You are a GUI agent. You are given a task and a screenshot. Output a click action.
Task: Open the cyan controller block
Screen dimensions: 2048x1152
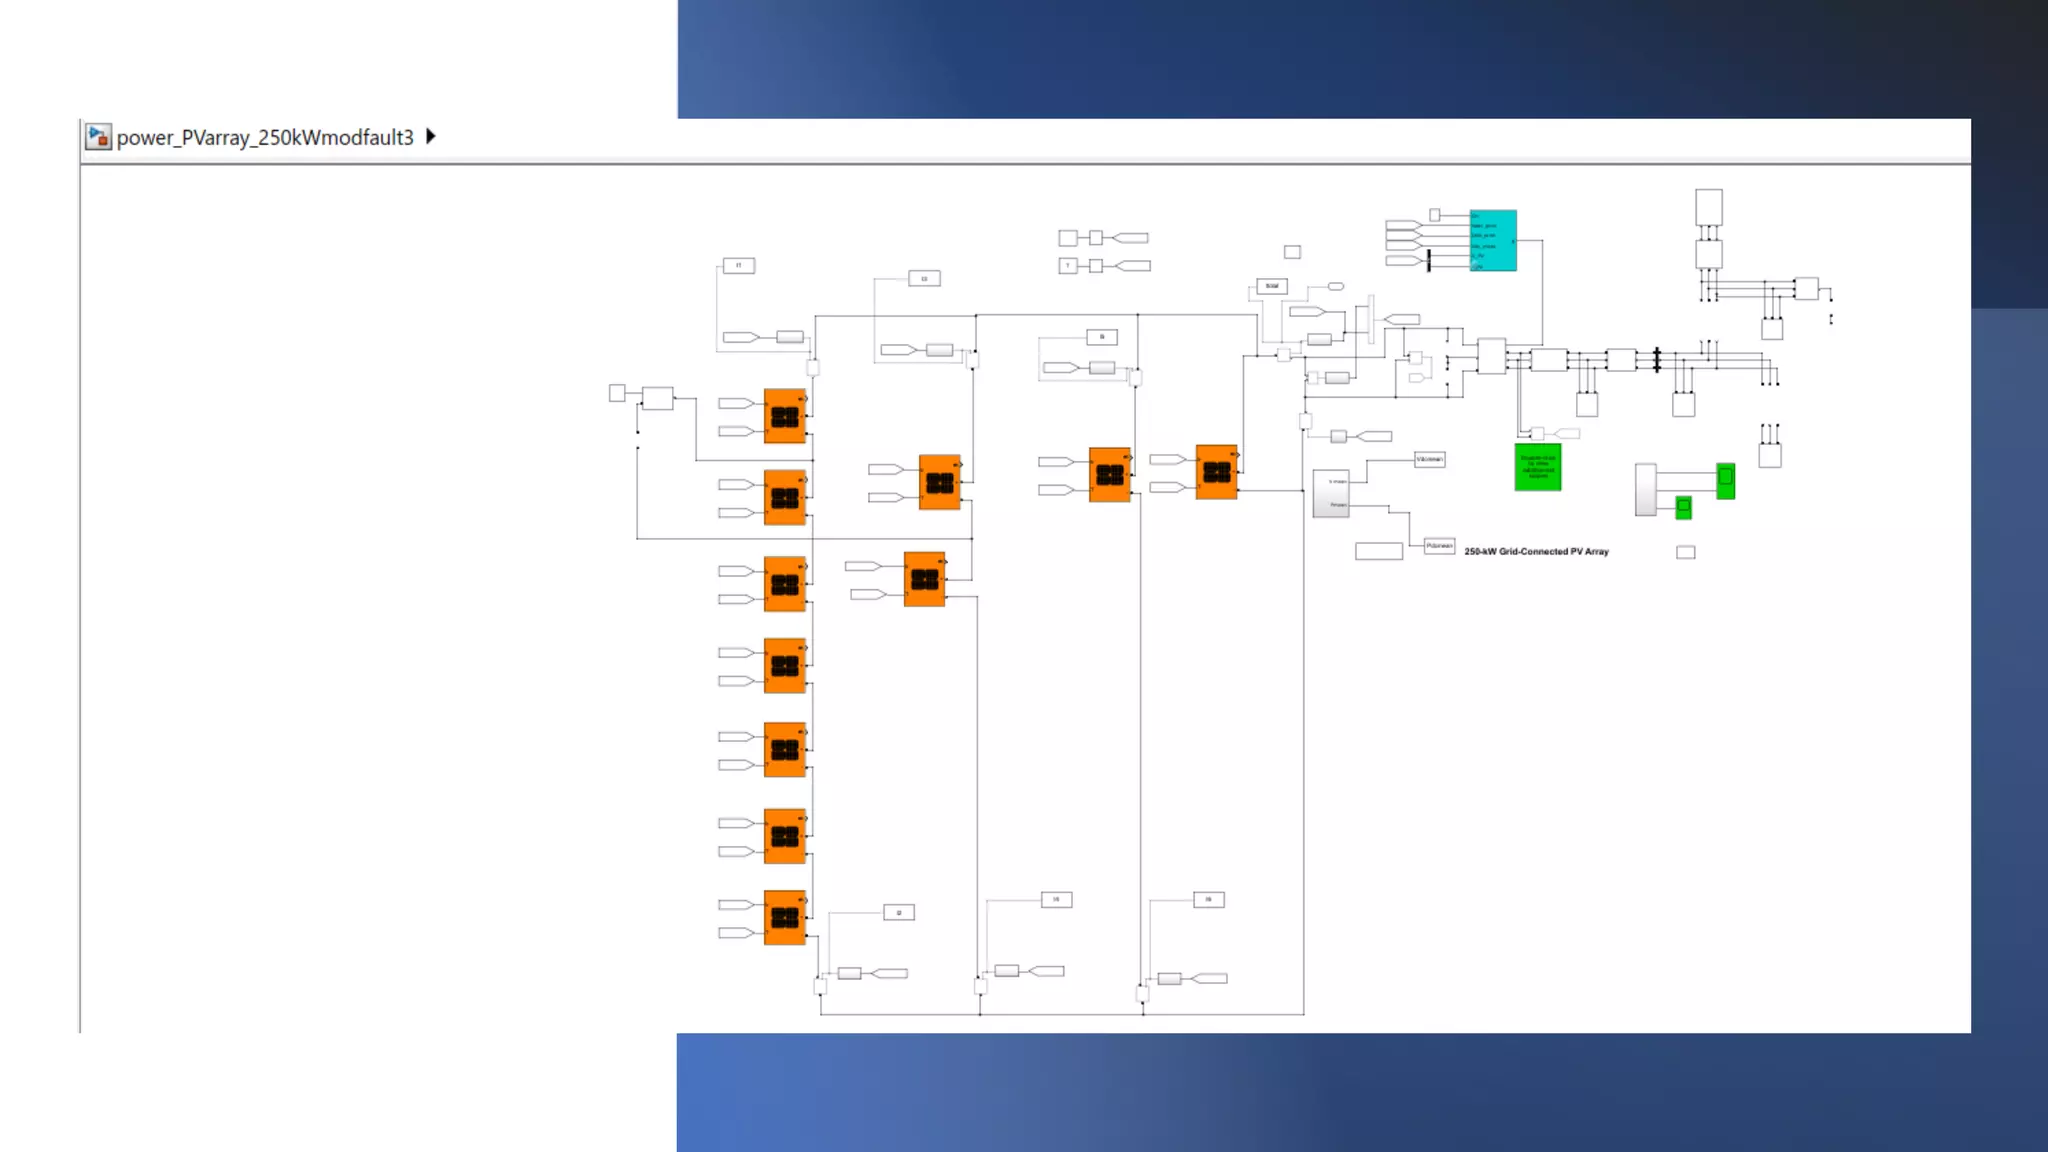1493,240
